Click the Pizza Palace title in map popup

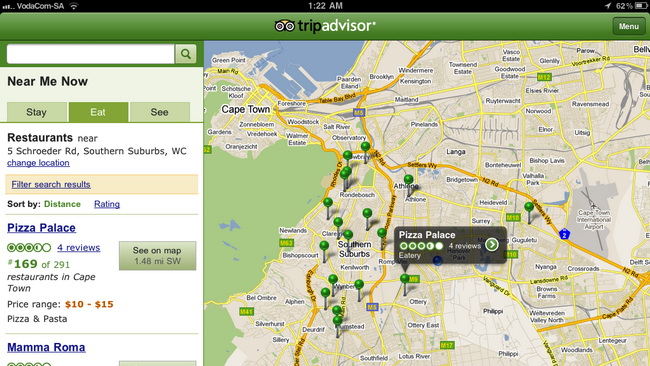point(427,235)
